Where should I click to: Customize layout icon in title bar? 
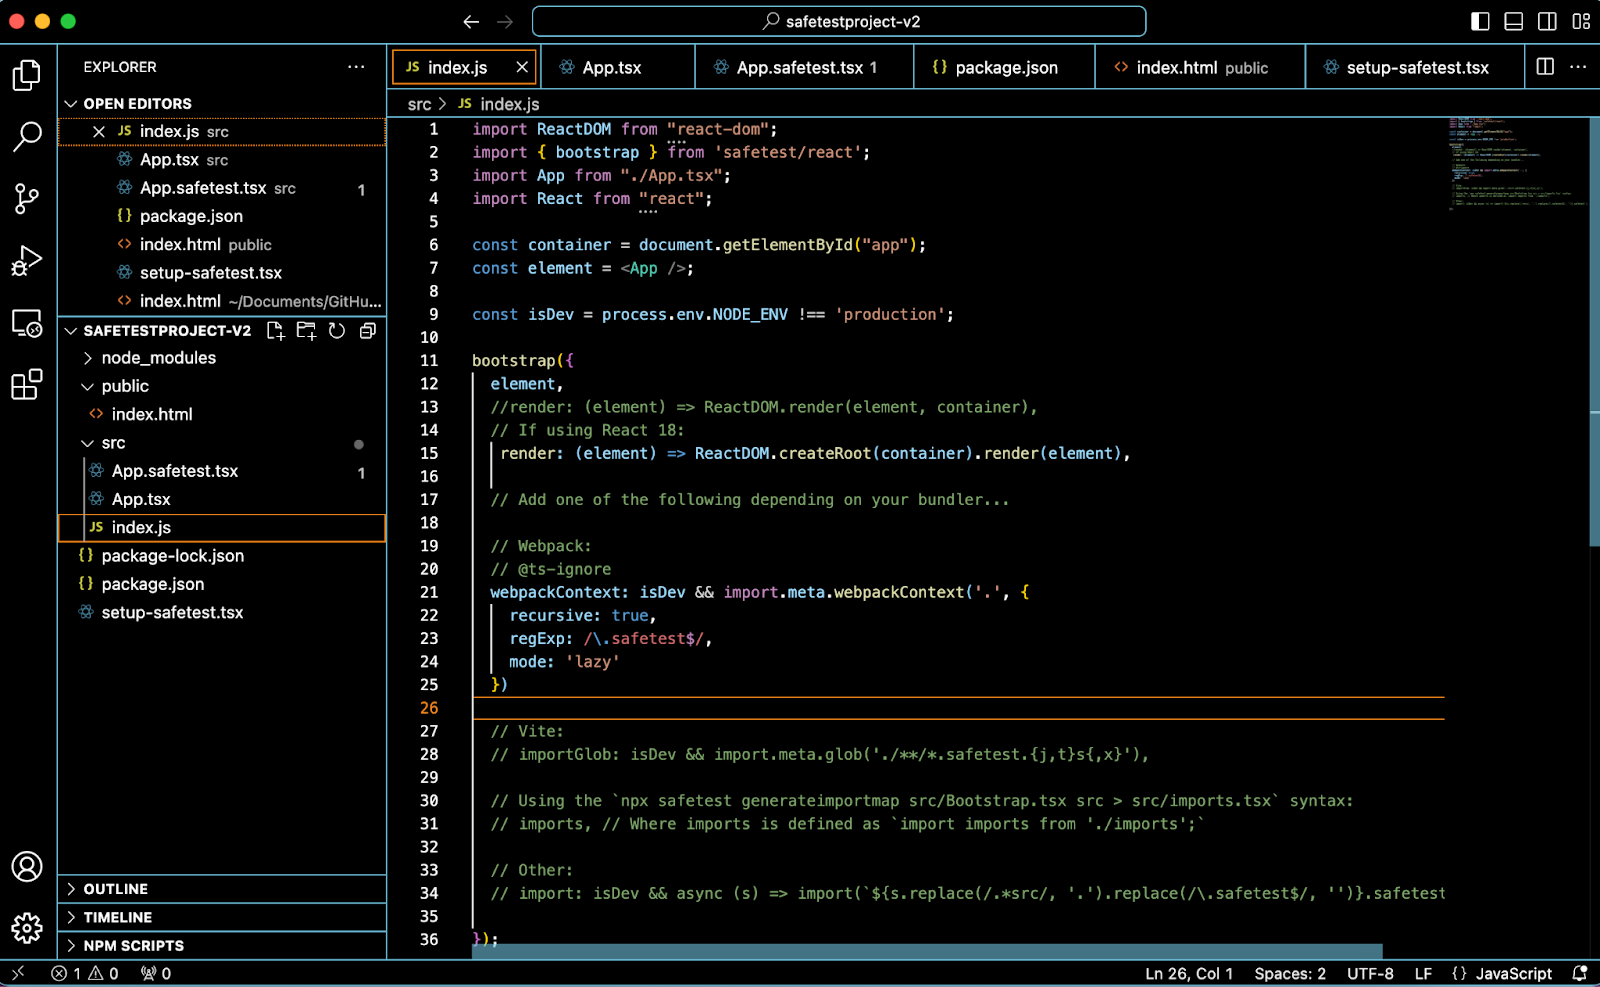[1581, 21]
